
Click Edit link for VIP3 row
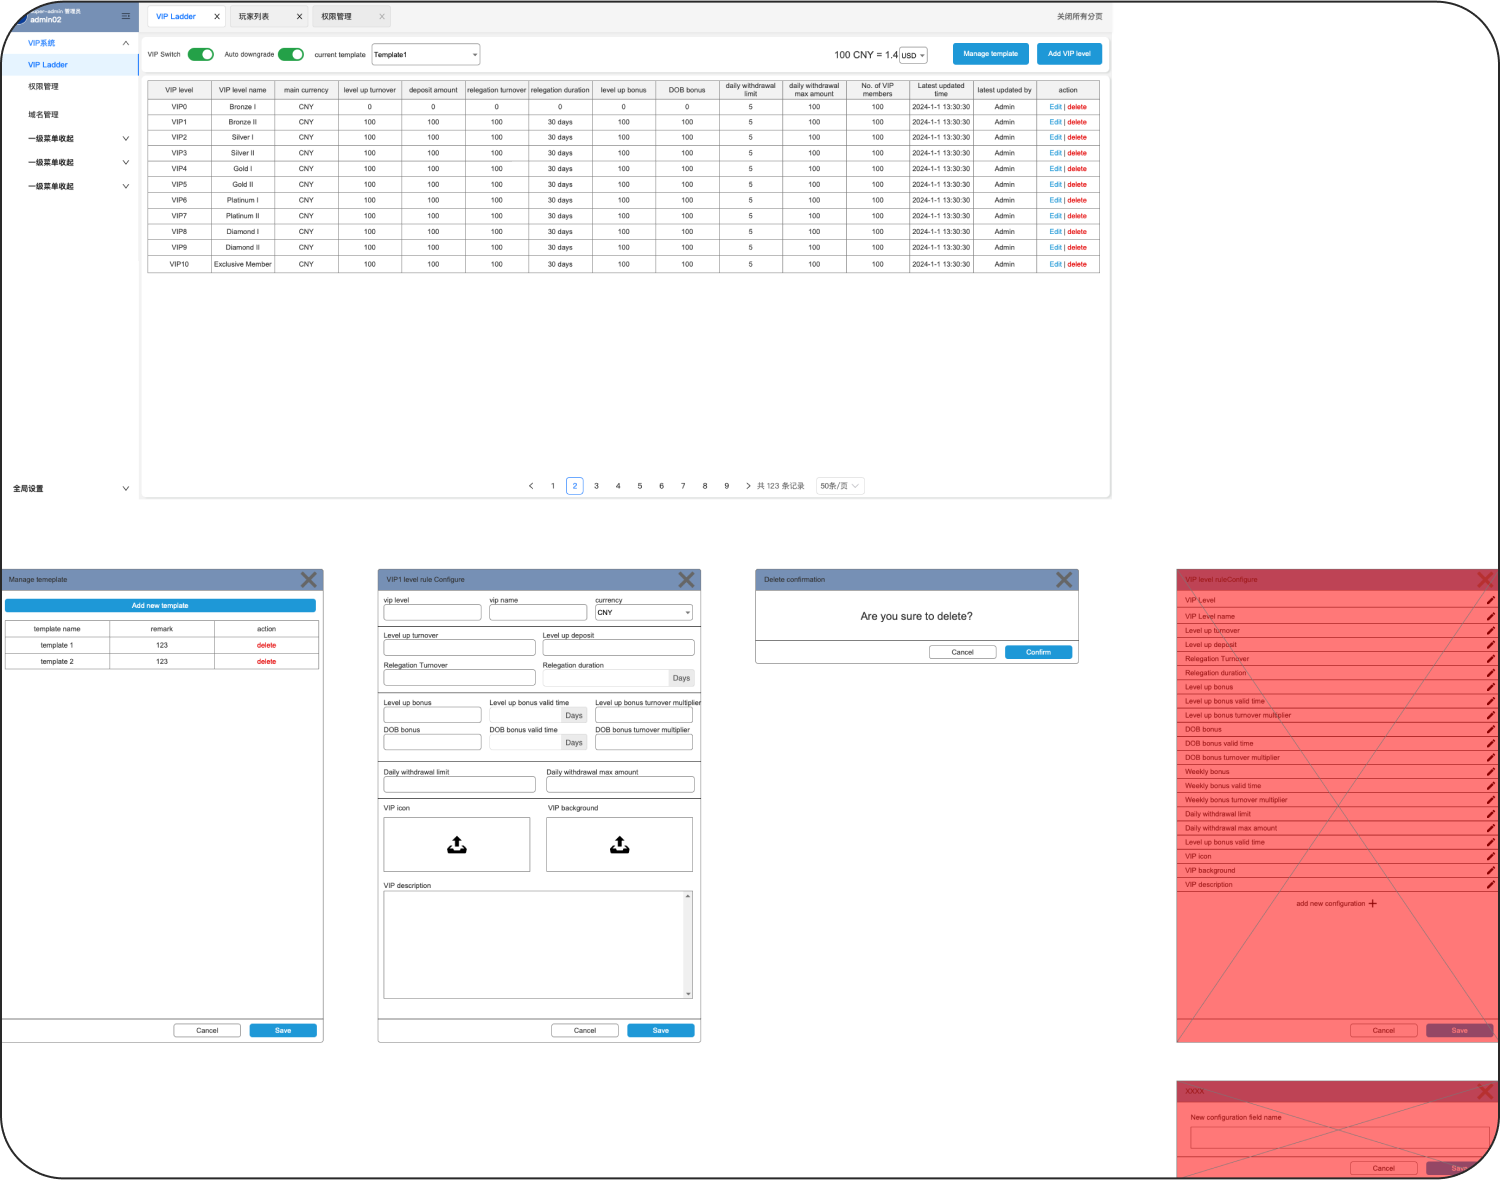(1055, 153)
